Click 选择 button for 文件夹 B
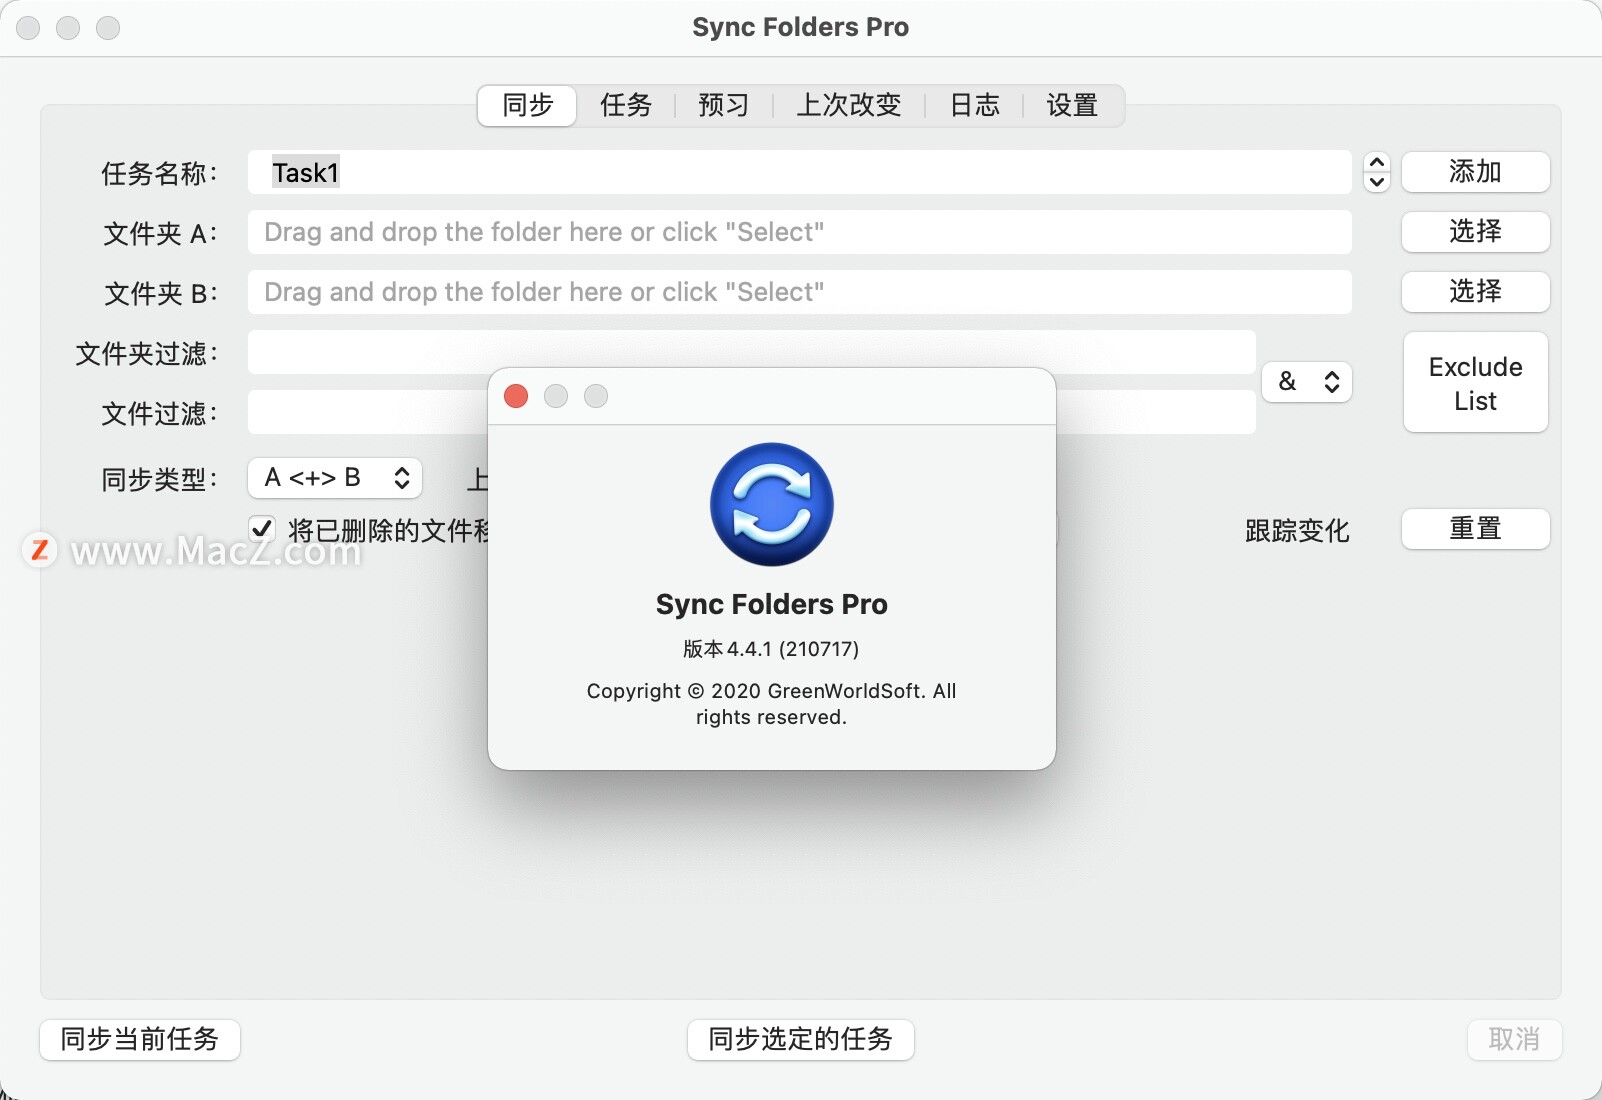 pyautogui.click(x=1475, y=292)
